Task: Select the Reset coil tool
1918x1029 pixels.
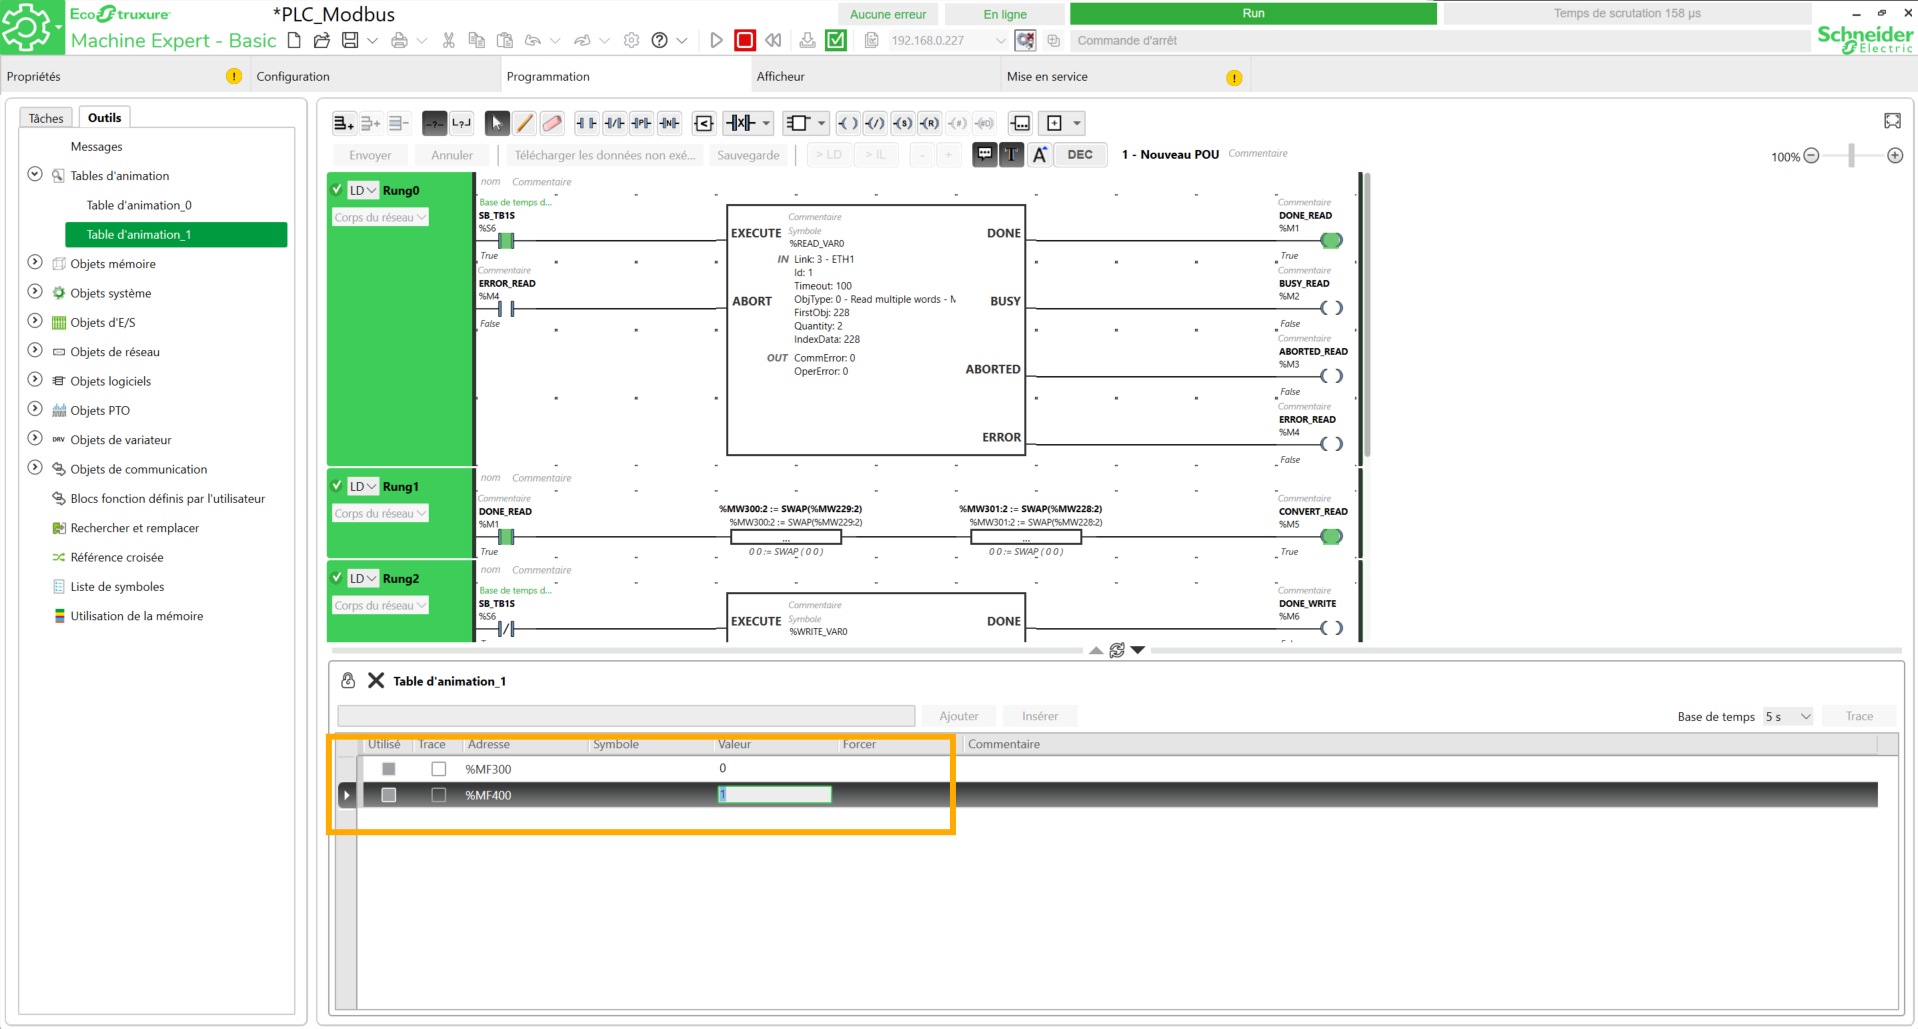Action: 929,123
